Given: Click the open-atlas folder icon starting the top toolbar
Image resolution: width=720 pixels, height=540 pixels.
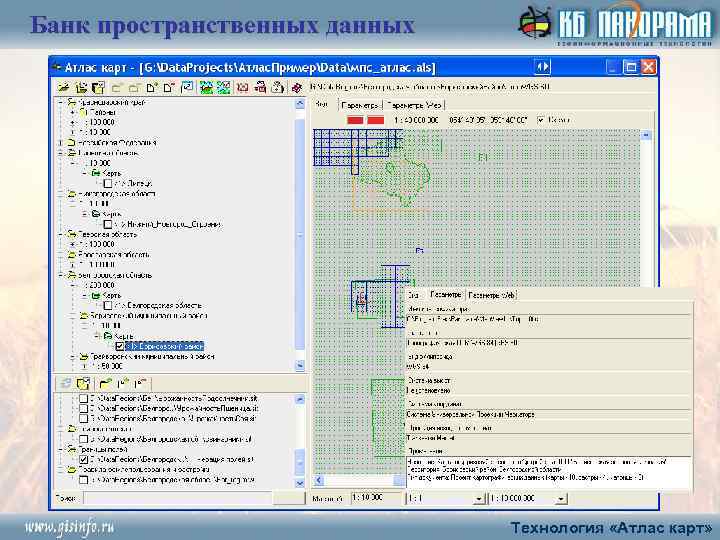Looking at the screenshot, I should point(63,87).
